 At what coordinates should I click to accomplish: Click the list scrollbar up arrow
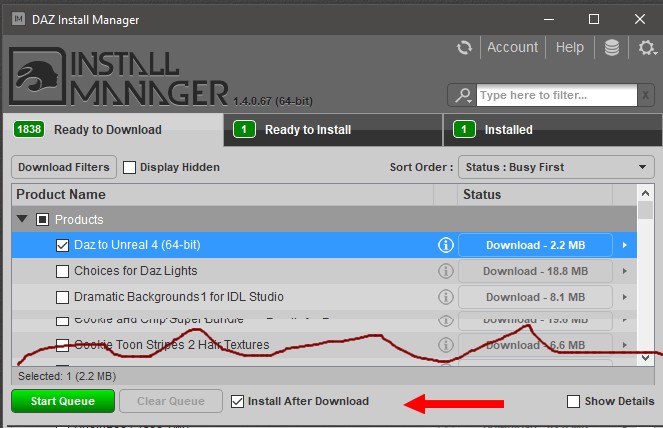point(645,193)
